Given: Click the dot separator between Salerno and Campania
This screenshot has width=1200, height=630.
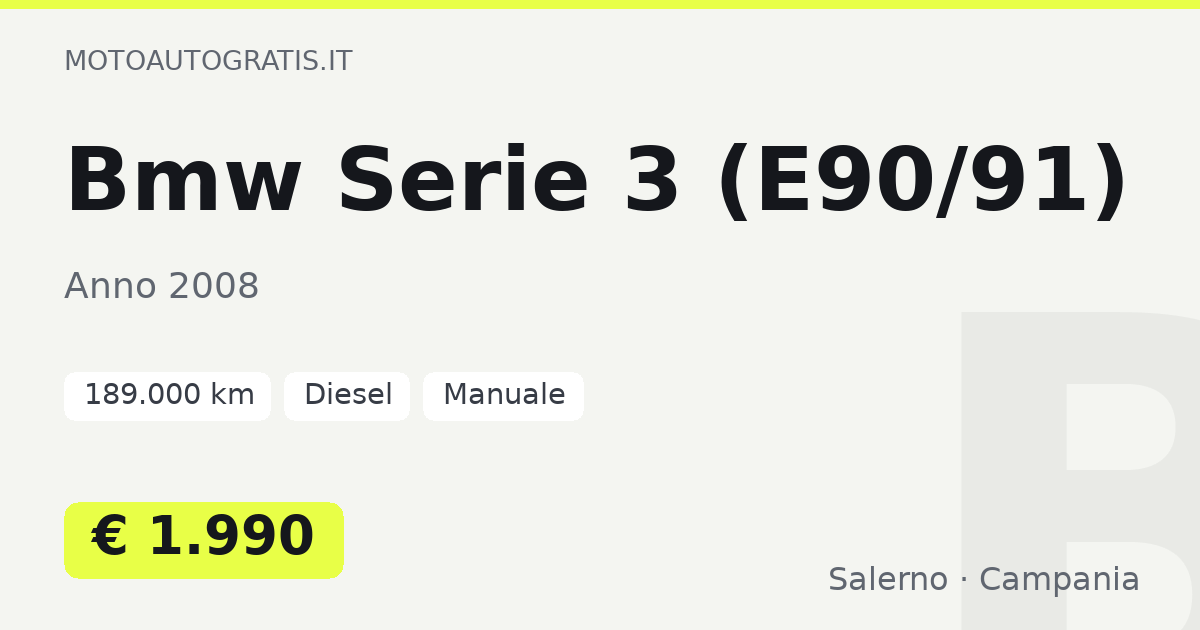Looking at the screenshot, I should pos(963,581).
